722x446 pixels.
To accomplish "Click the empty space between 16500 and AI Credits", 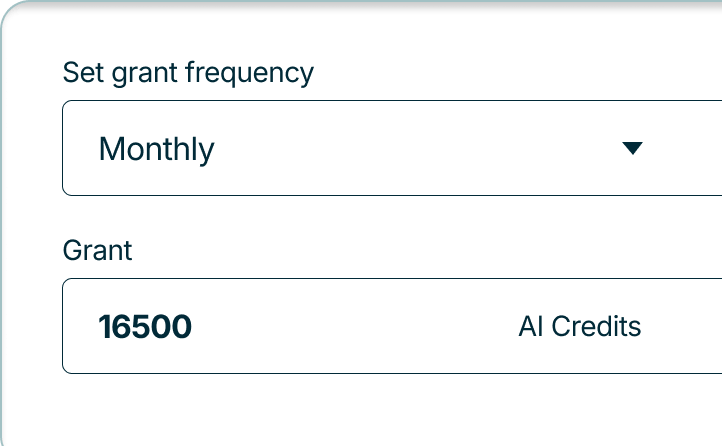I will pos(350,327).
